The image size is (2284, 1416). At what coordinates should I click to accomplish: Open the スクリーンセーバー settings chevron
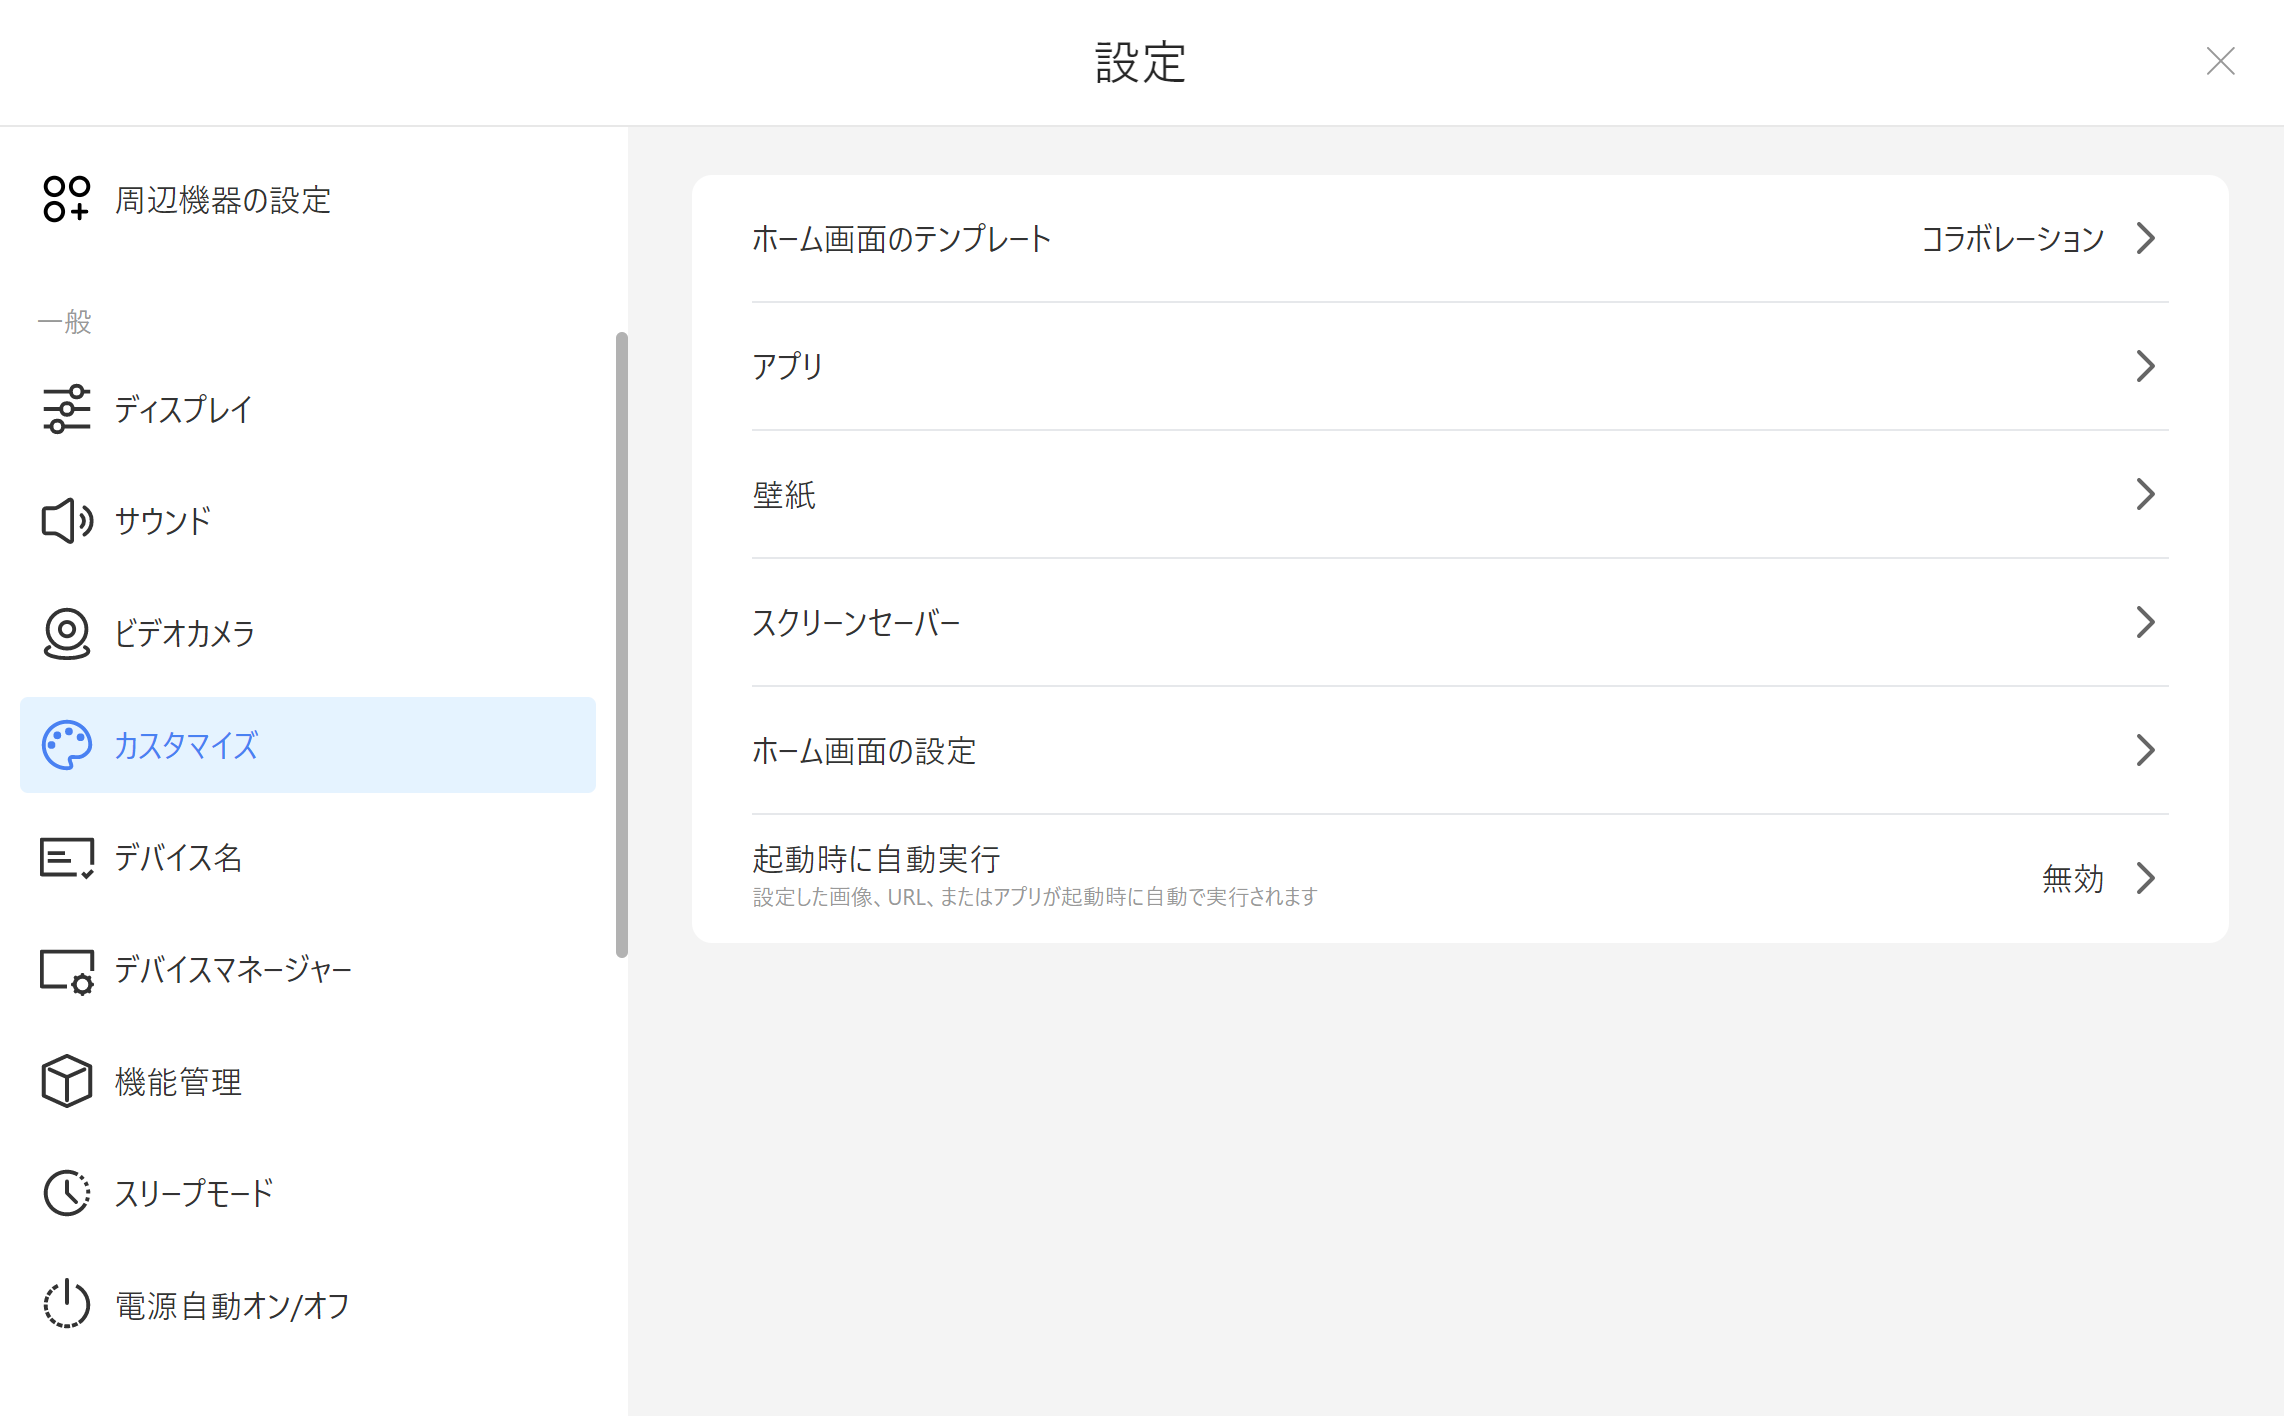[x=2145, y=622]
